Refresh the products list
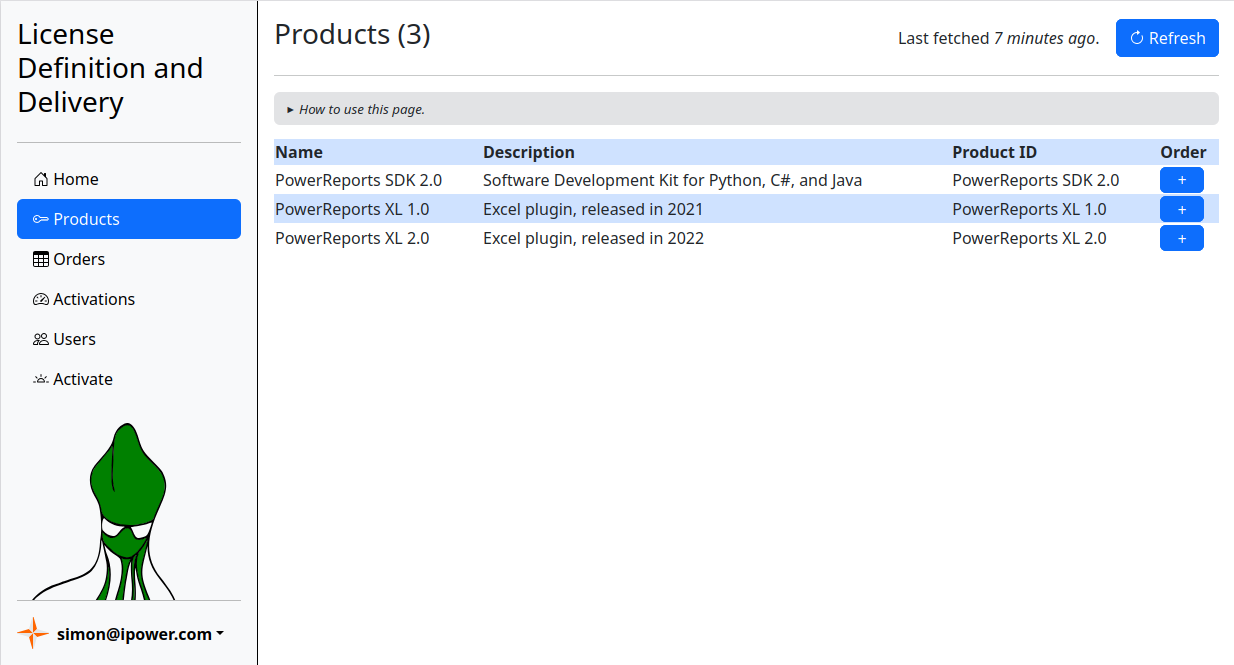The height and width of the screenshot is (665, 1234). (x=1167, y=38)
